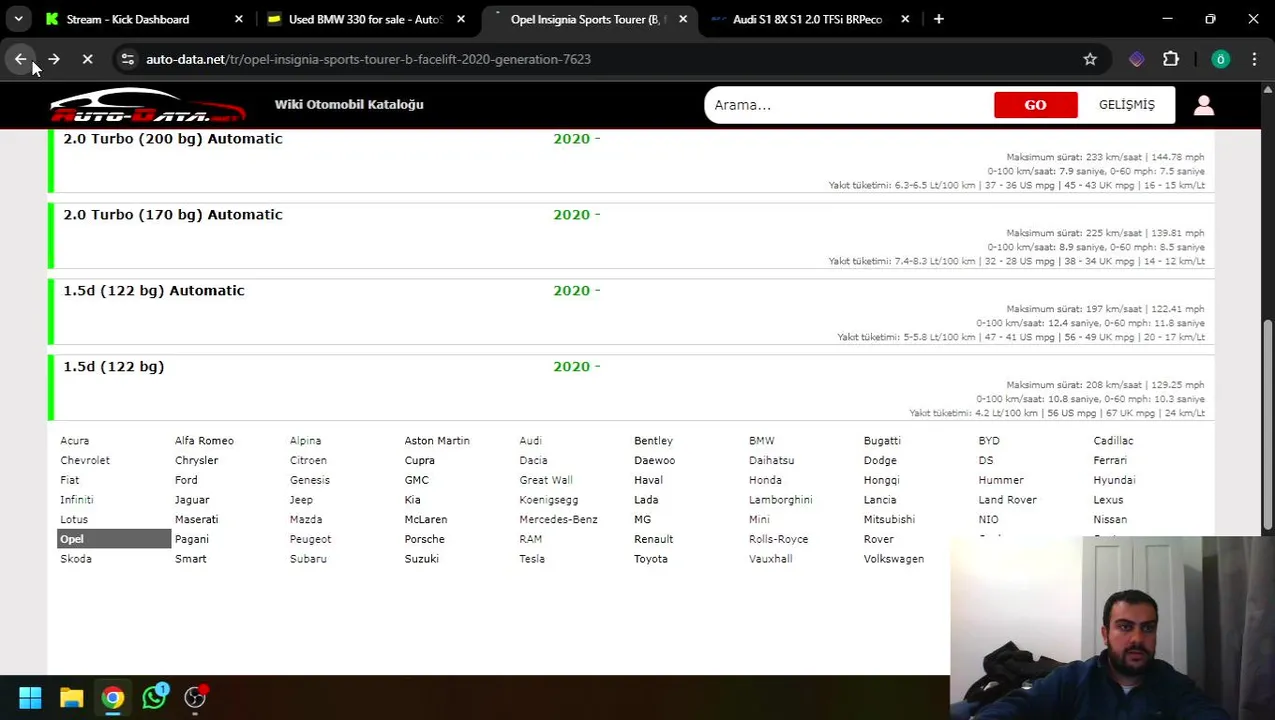Switch to Audi S1 8X S1 tab
The width and height of the screenshot is (1275, 720).
(x=807, y=19)
